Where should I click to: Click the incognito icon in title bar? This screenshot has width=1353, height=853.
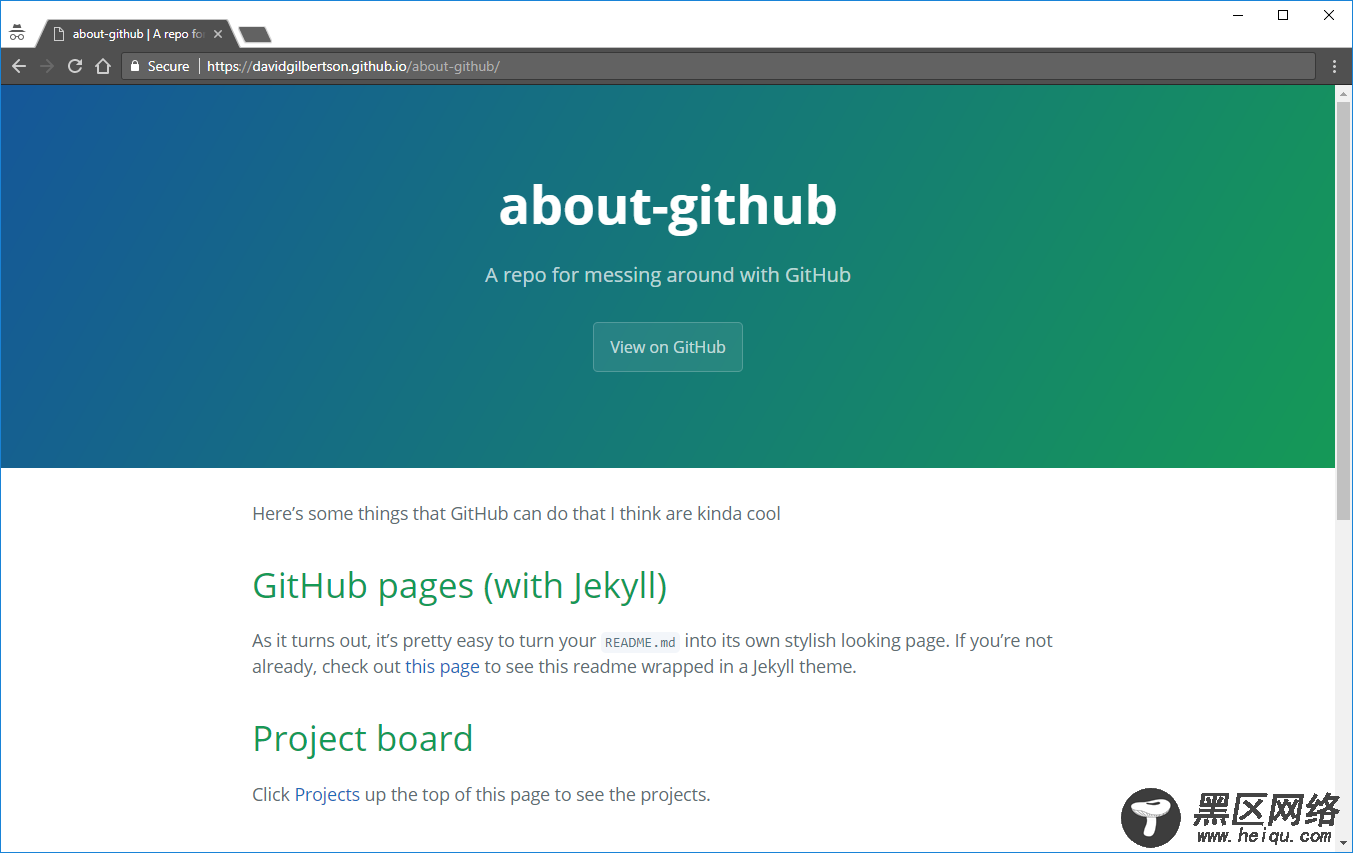[x=17, y=33]
